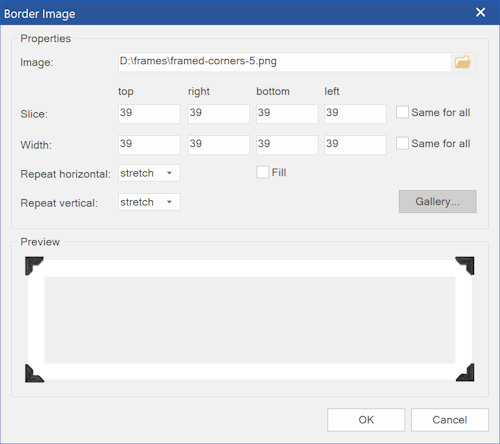Image resolution: width=500 pixels, height=444 pixels.
Task: Select the Slice right value field
Action: pos(219,114)
